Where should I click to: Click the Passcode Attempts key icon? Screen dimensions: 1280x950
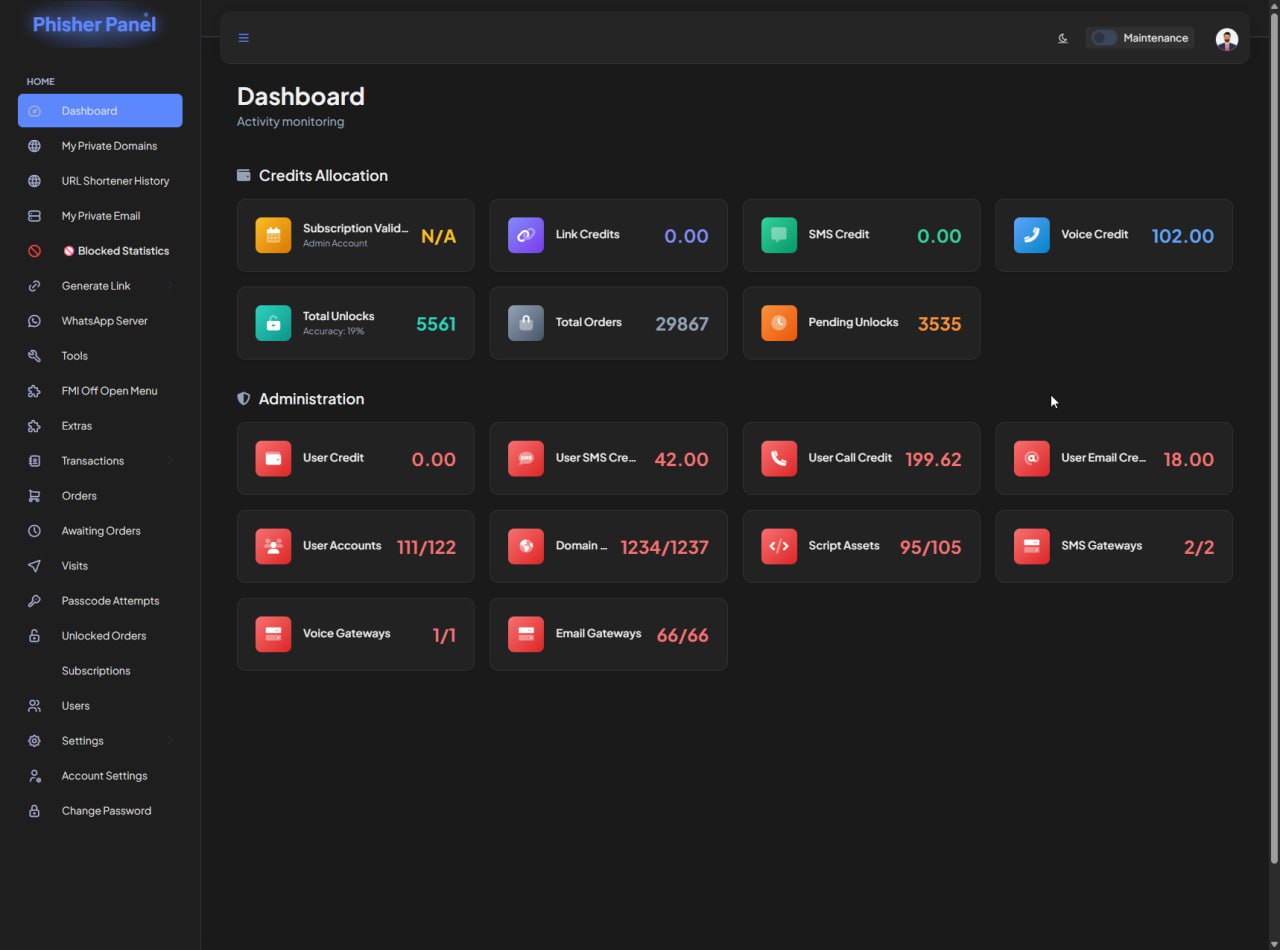click(x=34, y=601)
